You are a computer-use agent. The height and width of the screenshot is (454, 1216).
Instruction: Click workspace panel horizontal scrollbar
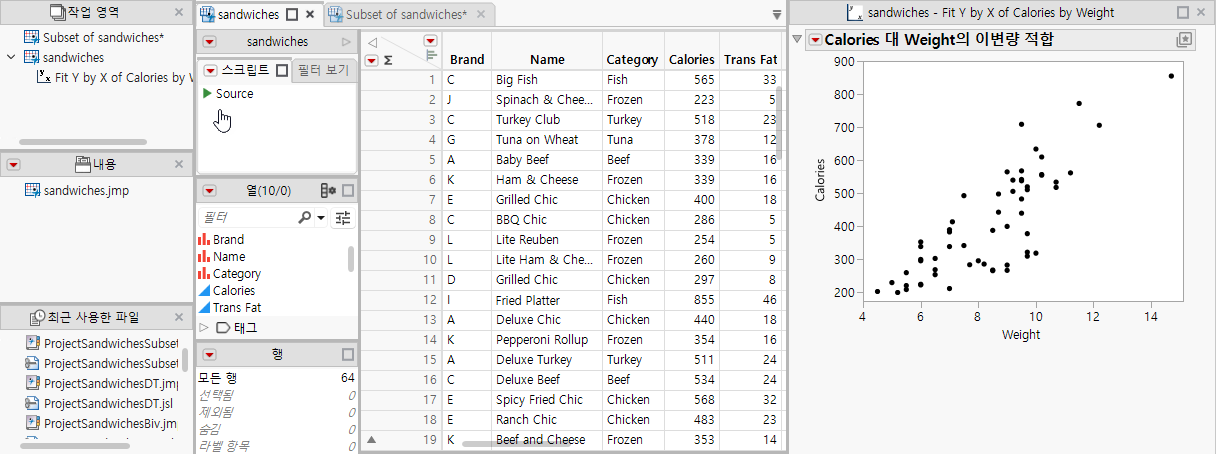[83, 142]
